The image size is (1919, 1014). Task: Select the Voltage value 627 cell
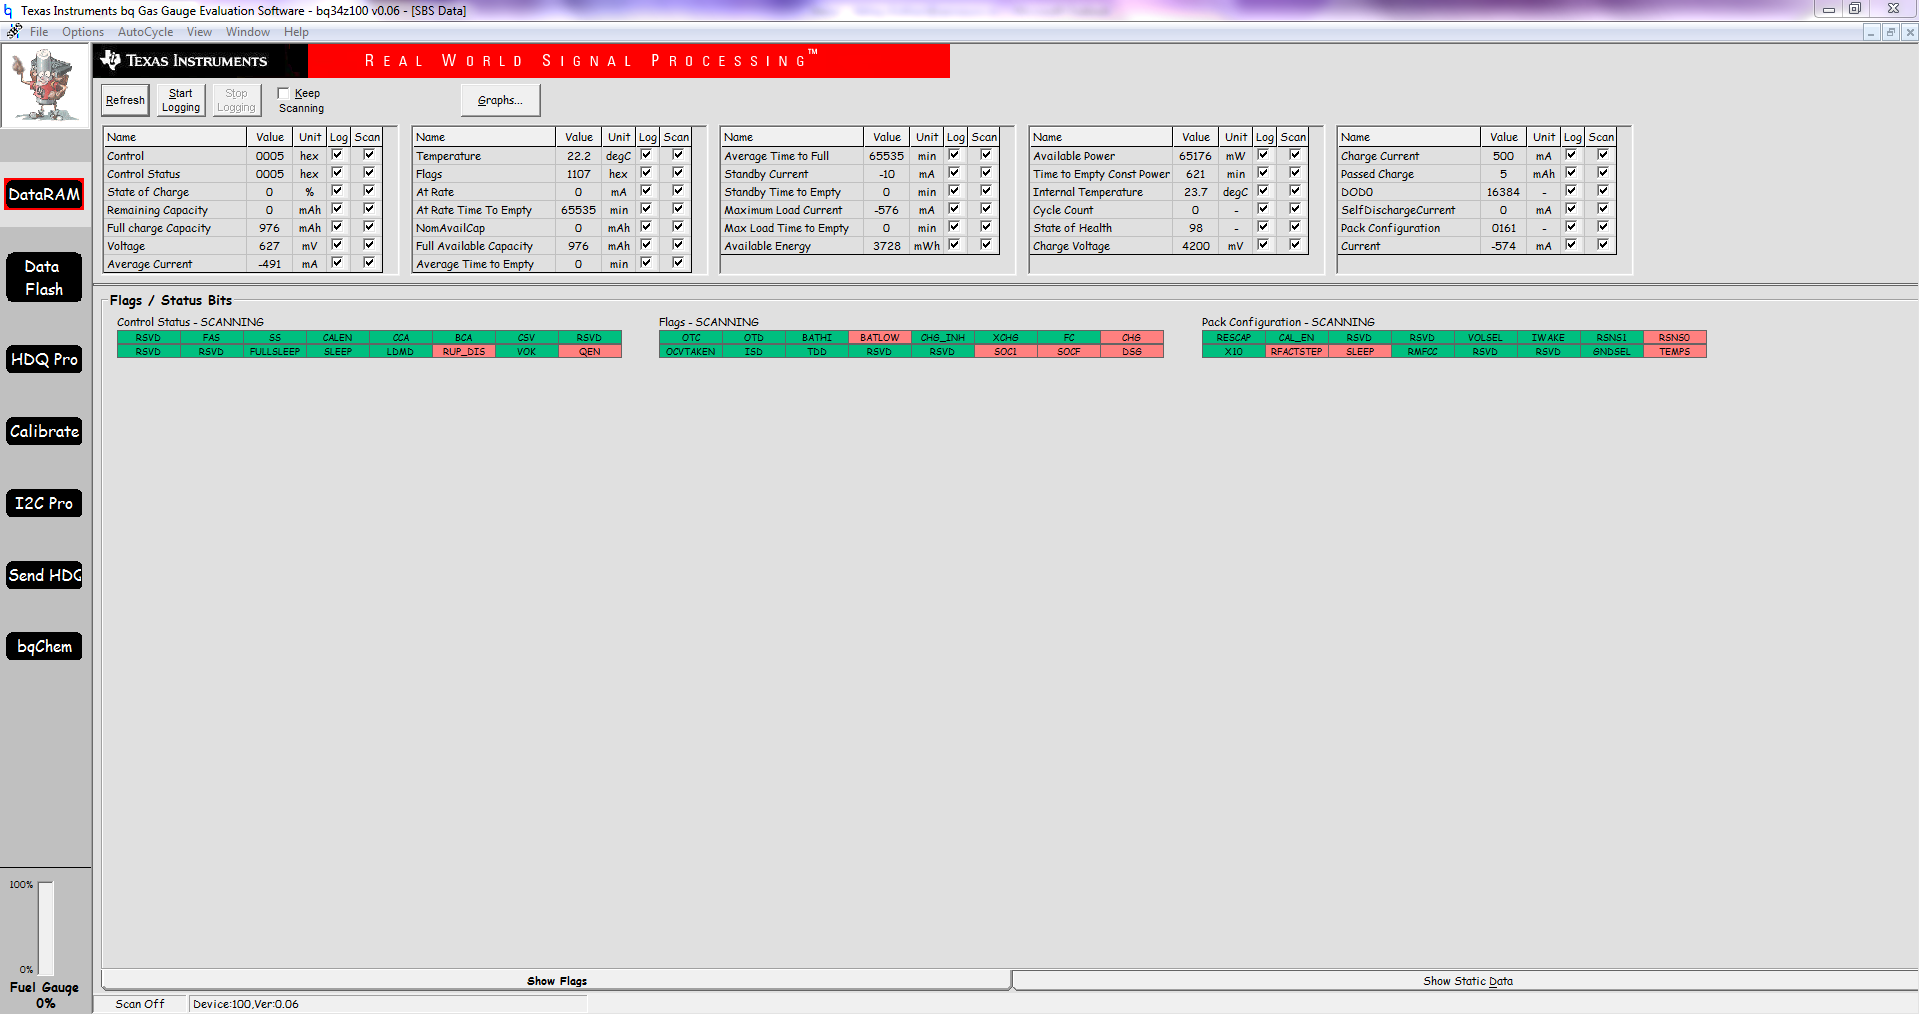click(x=270, y=246)
